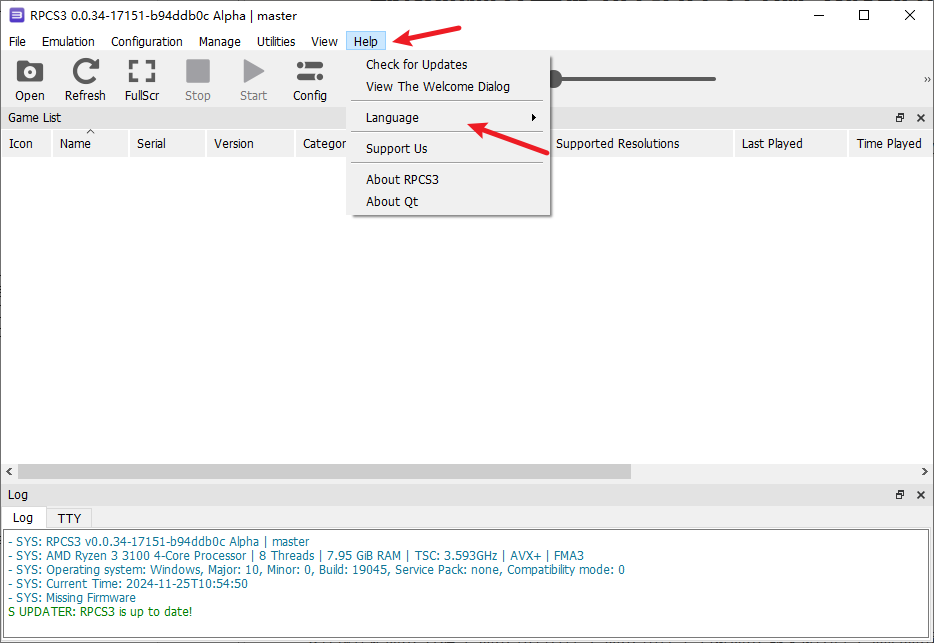Screen dimensions: 934x643
Task: Click the Support Us menu entry
Action: click(x=396, y=149)
